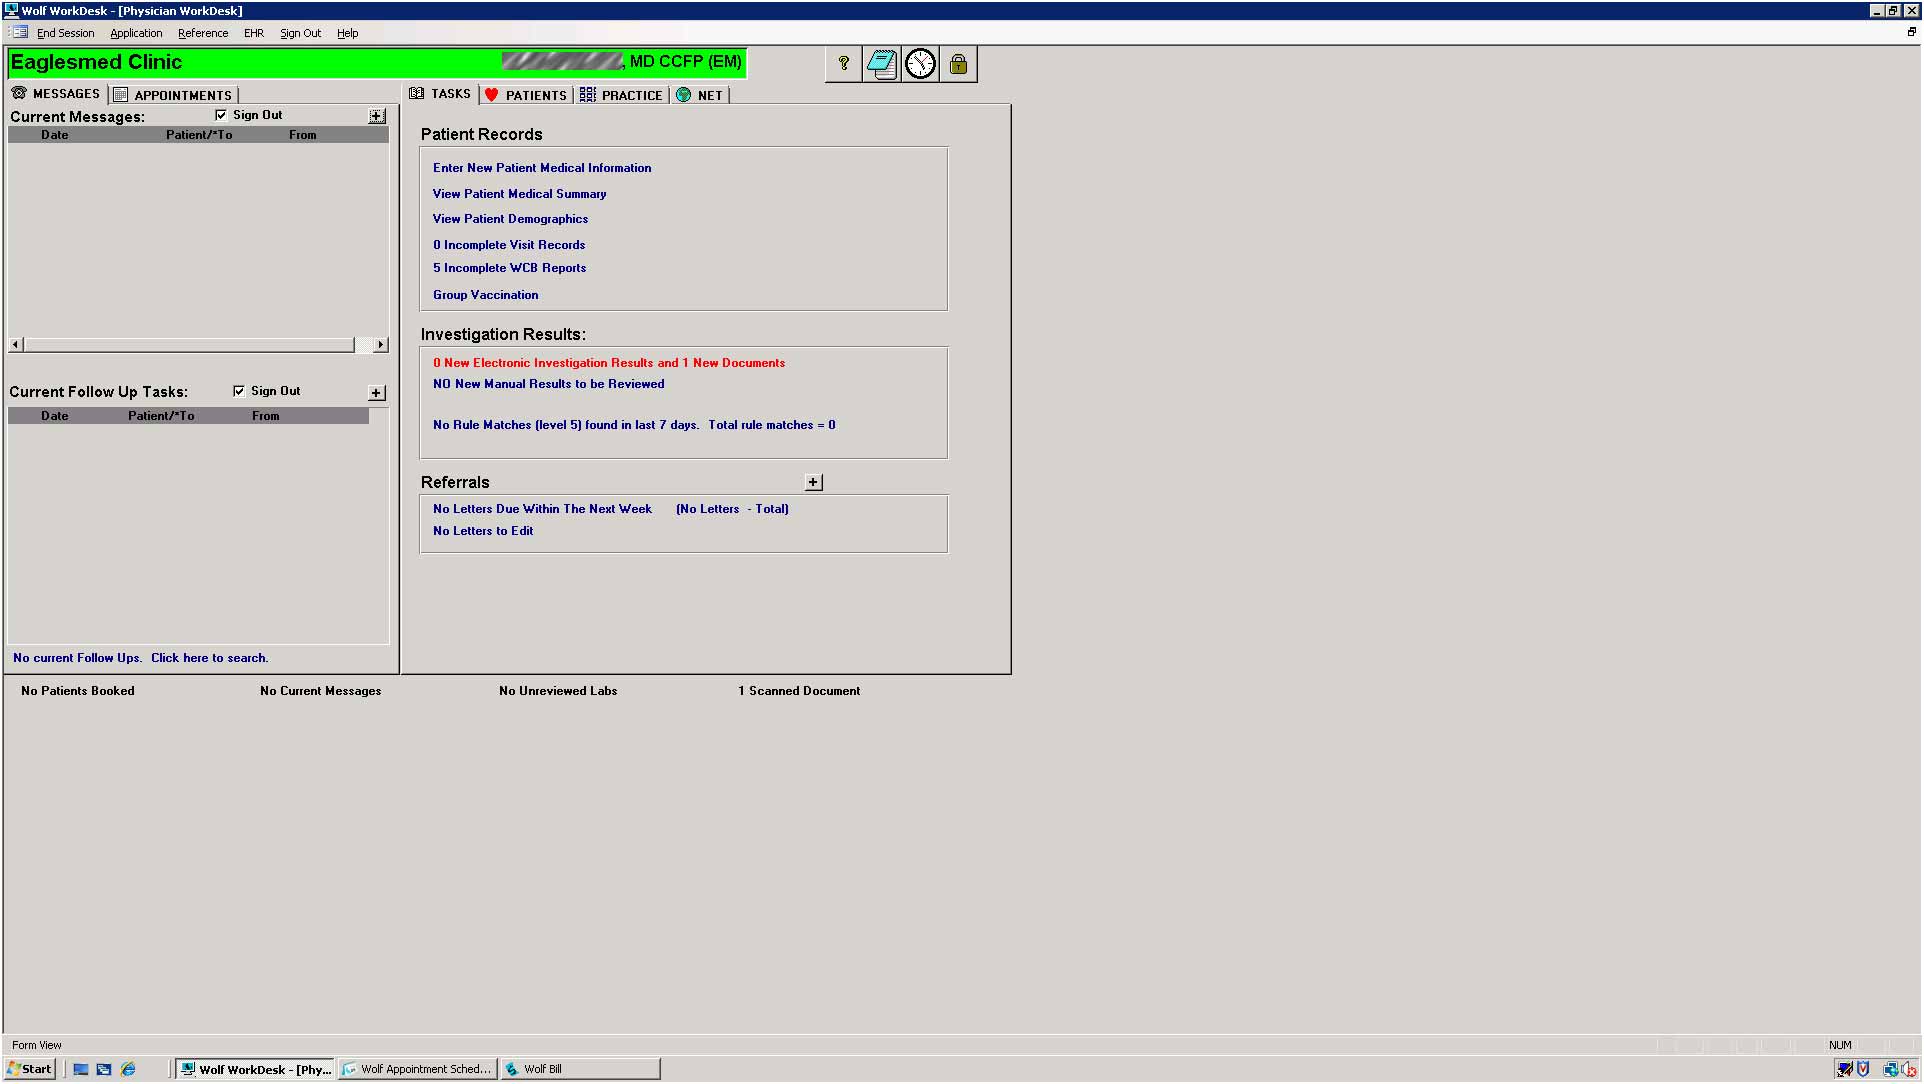Open 5 Incomplete WCB Reports link
Screen dimensions: 1924x1084
coord(509,268)
